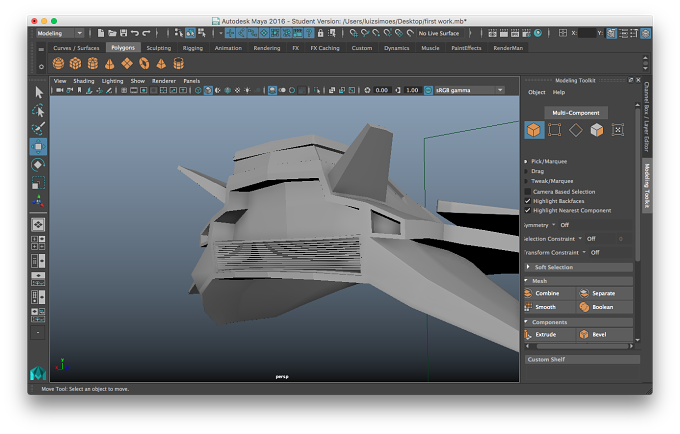Toggle wireframe display in viewport toolbar
Screen dimensions: 680x434
point(198,90)
